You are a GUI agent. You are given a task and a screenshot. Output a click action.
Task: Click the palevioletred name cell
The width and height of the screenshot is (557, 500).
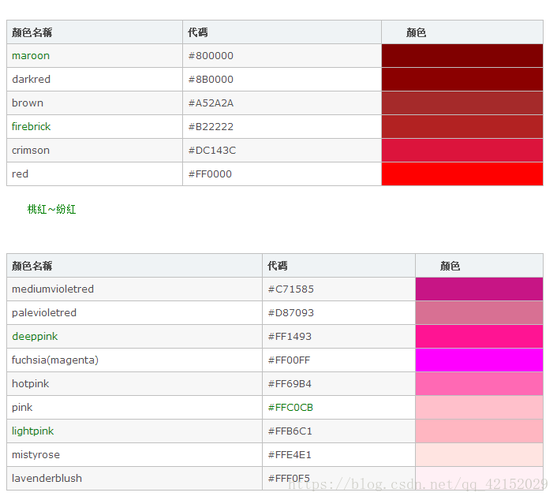pyautogui.click(x=134, y=312)
